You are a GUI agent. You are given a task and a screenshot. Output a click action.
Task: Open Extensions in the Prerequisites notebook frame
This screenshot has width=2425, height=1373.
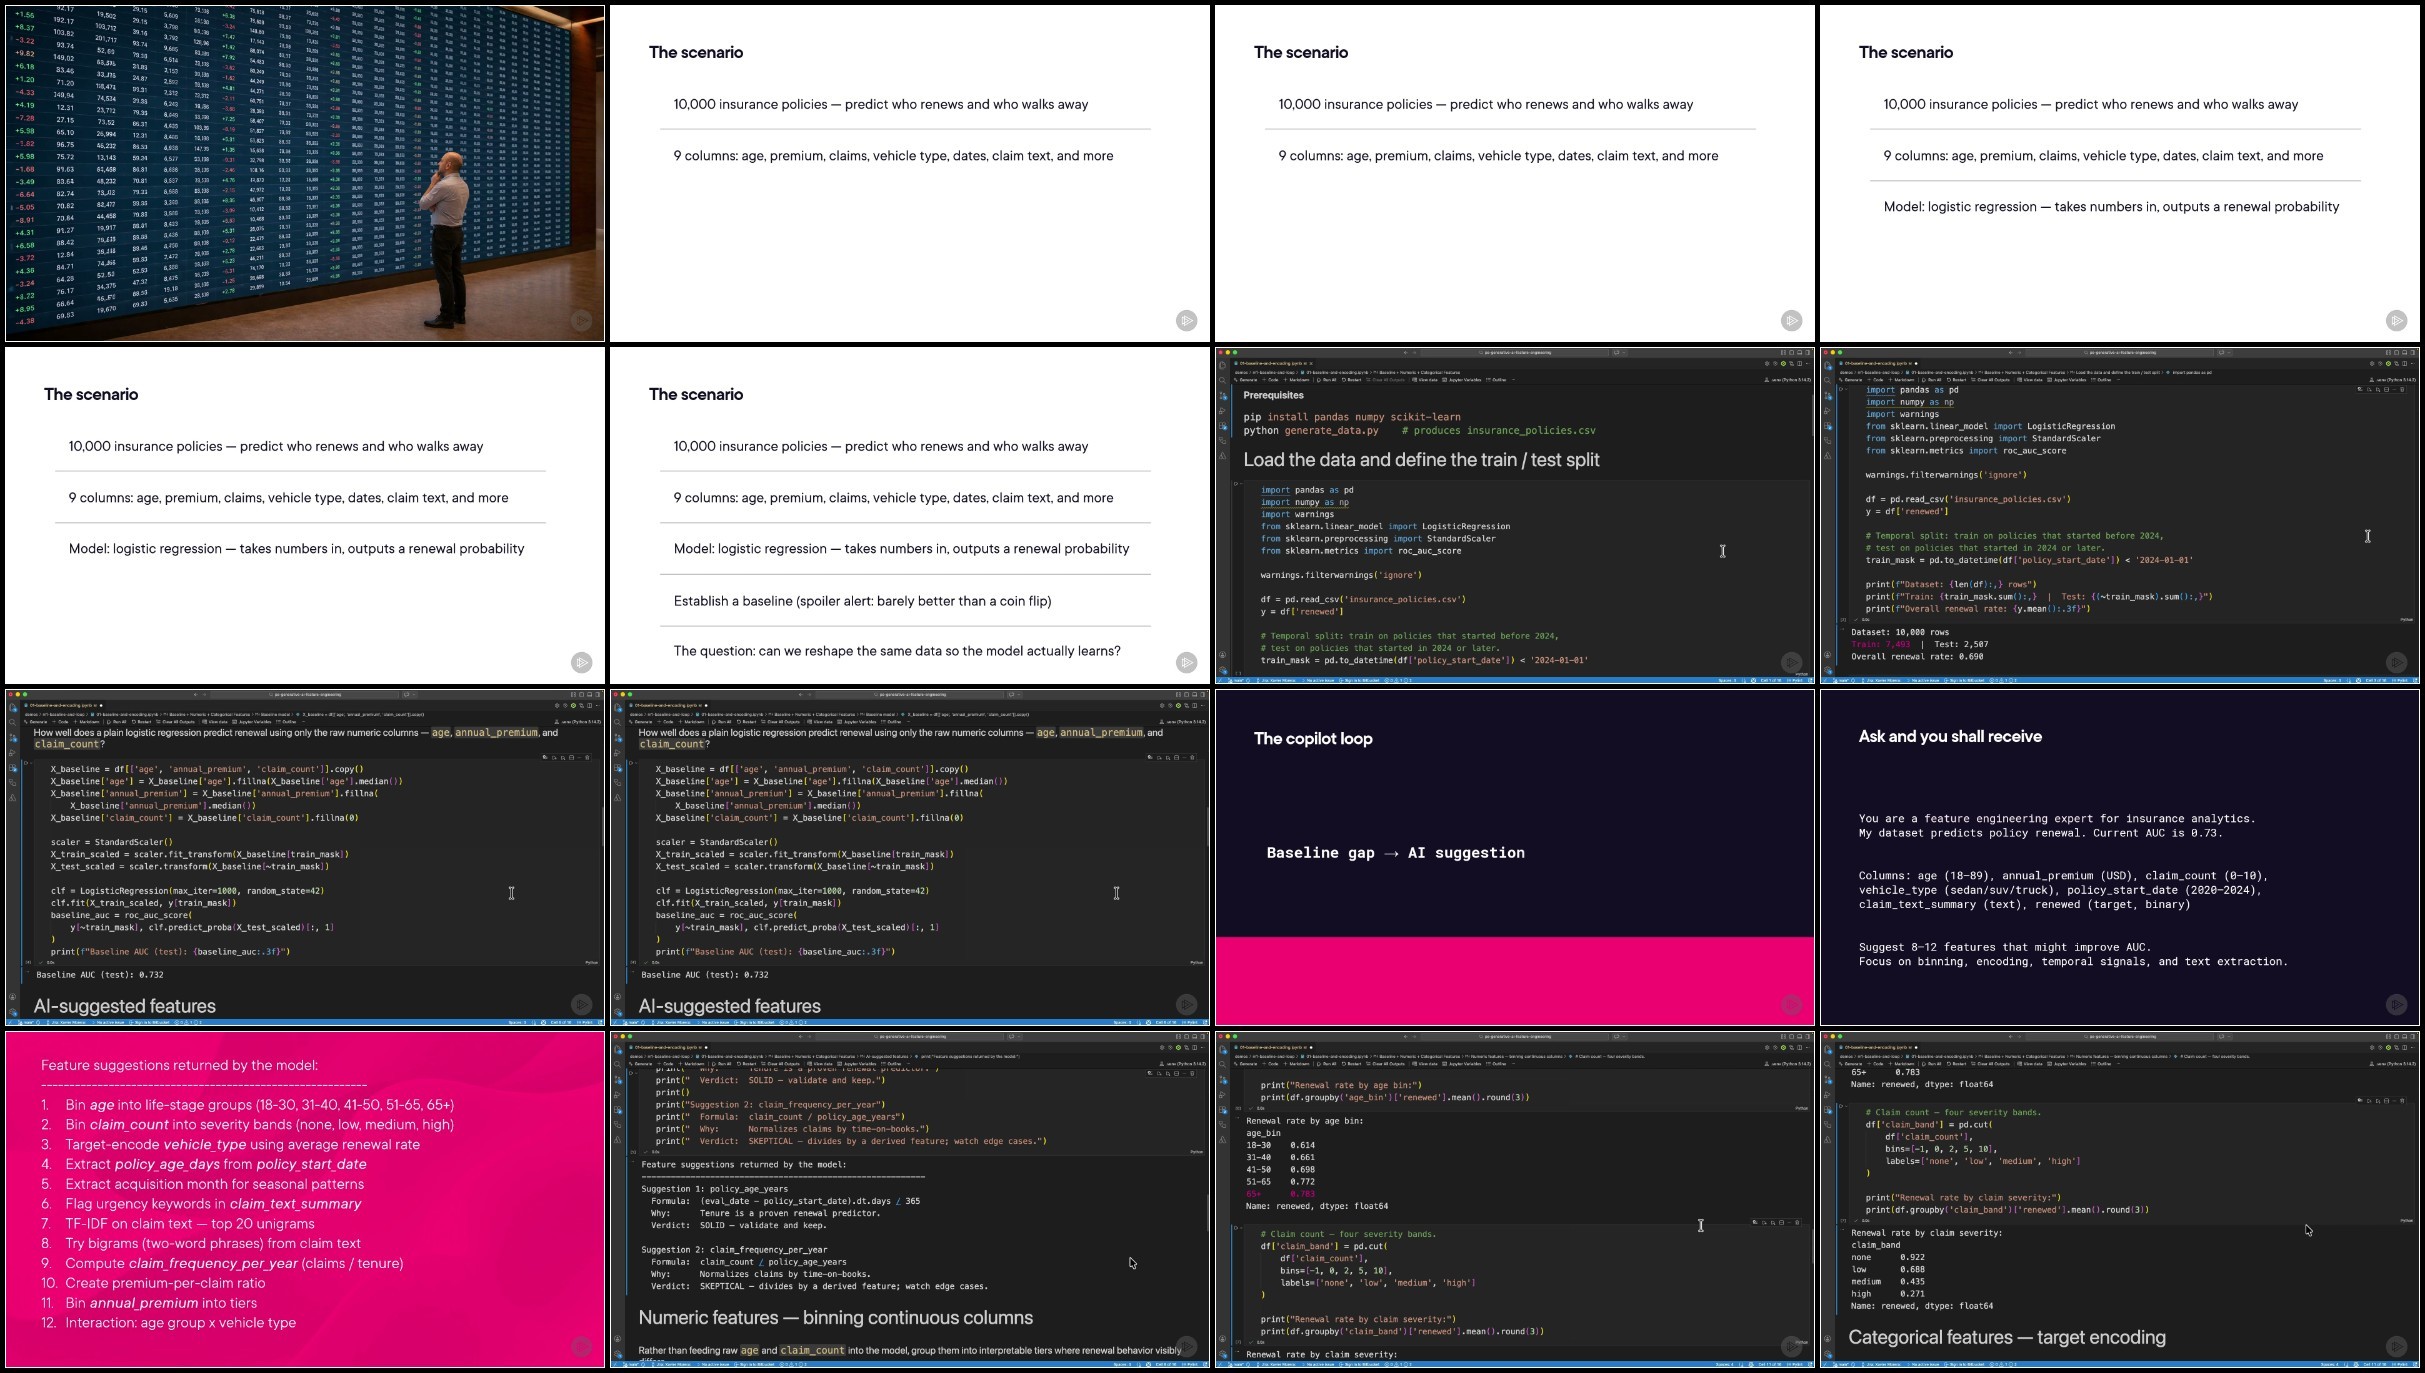(1222, 426)
